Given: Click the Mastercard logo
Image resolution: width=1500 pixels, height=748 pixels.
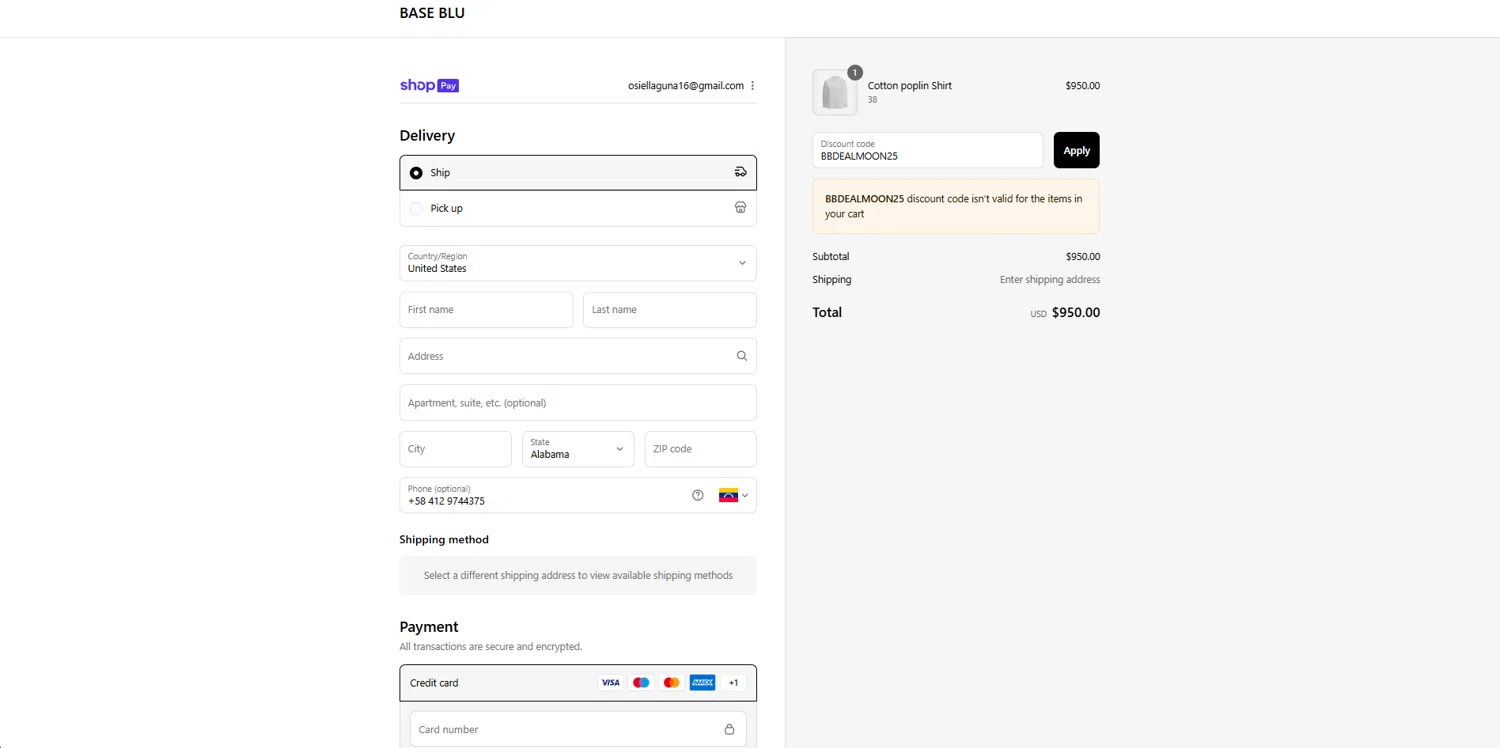Looking at the screenshot, I should (671, 683).
